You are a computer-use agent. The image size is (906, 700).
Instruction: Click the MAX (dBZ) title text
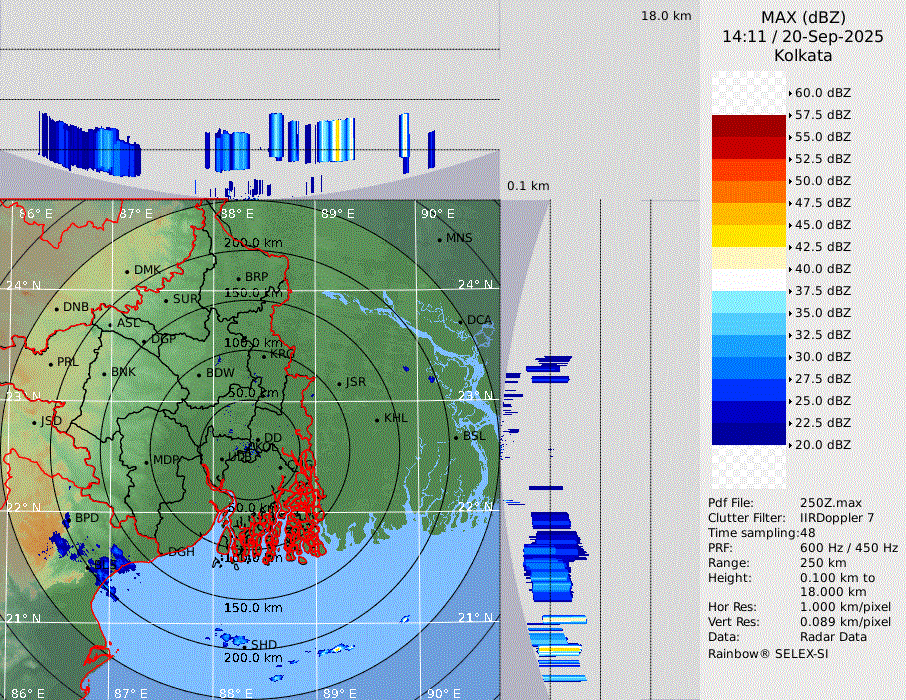(803, 17)
